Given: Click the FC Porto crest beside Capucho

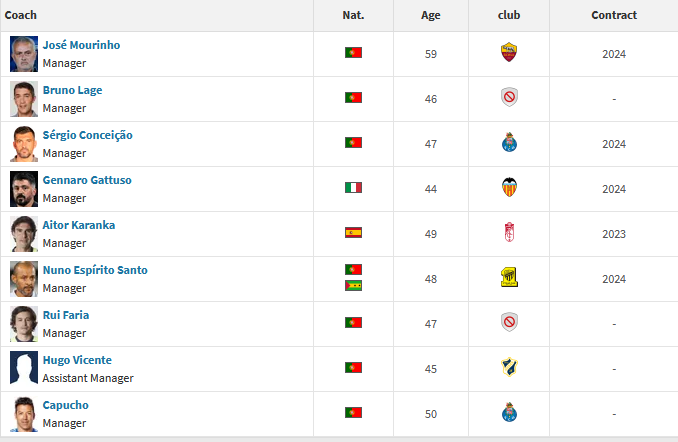Looking at the screenshot, I should tap(509, 412).
